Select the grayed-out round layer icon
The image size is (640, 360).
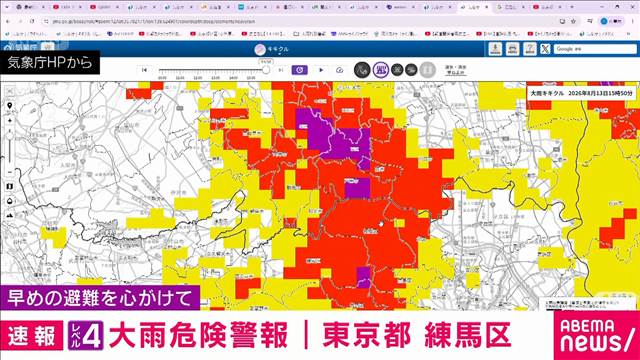click(427, 70)
